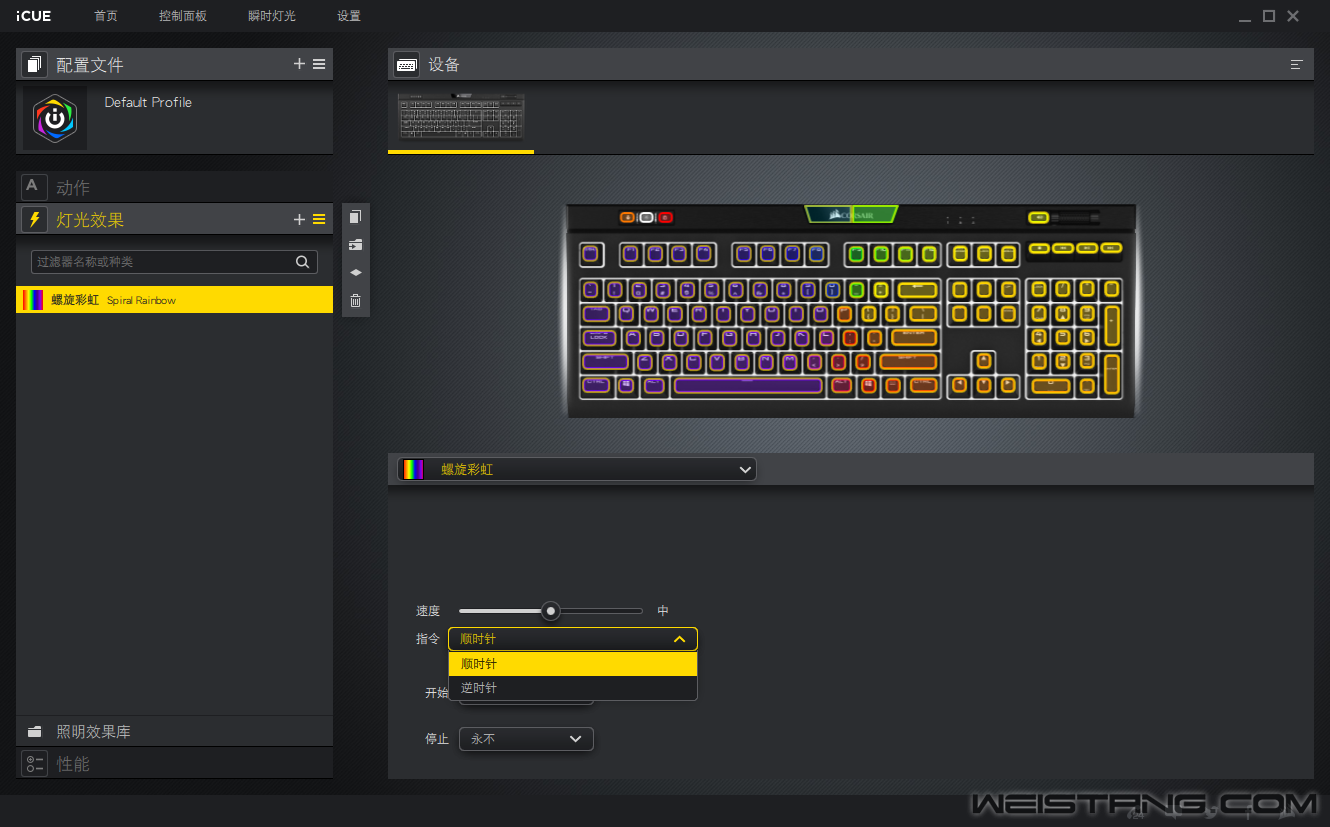Open the 配置文件 hamburger menu

(x=319, y=64)
